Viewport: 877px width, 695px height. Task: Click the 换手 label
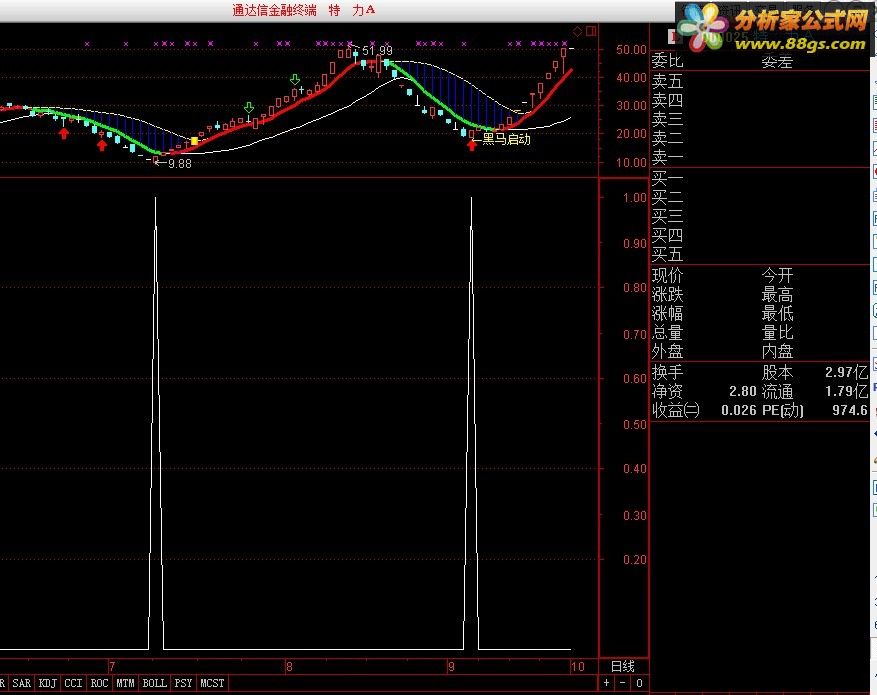(x=667, y=372)
